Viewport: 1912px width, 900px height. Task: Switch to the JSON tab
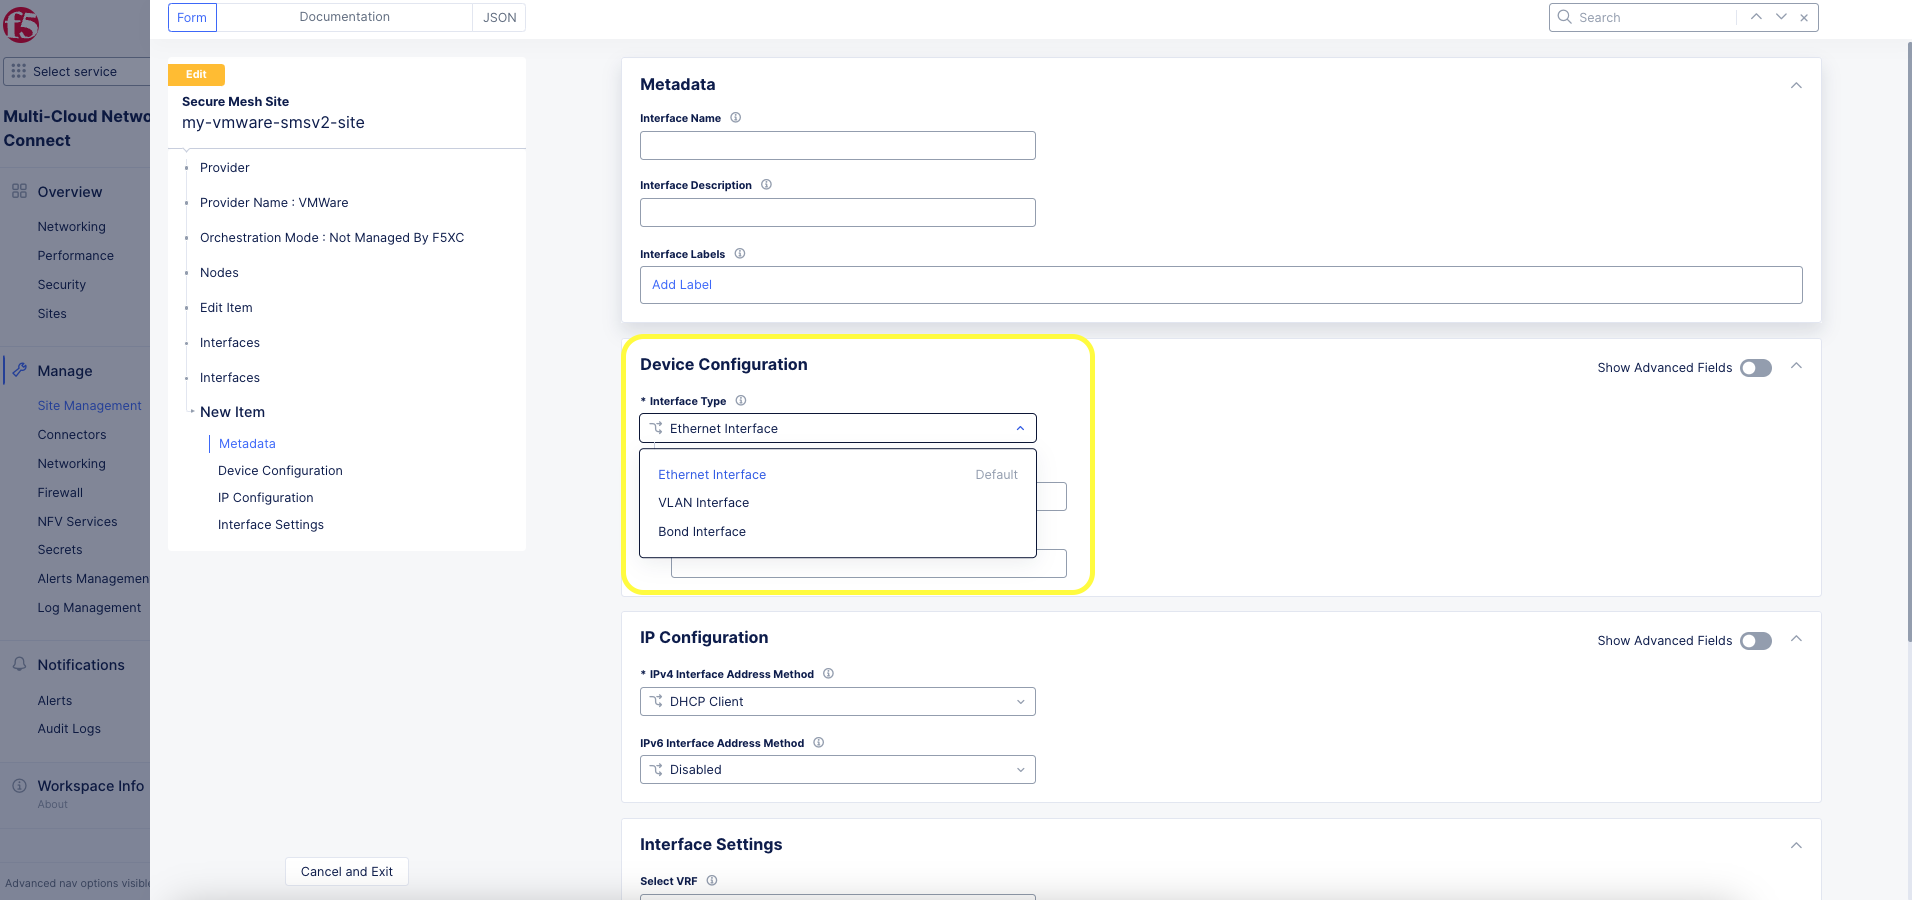[x=499, y=17]
